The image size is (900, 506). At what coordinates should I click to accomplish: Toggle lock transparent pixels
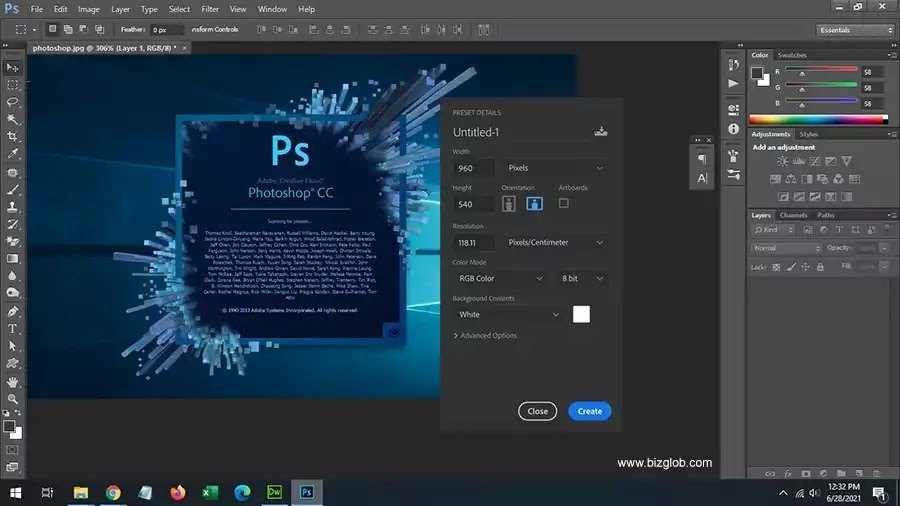[x=776, y=267]
